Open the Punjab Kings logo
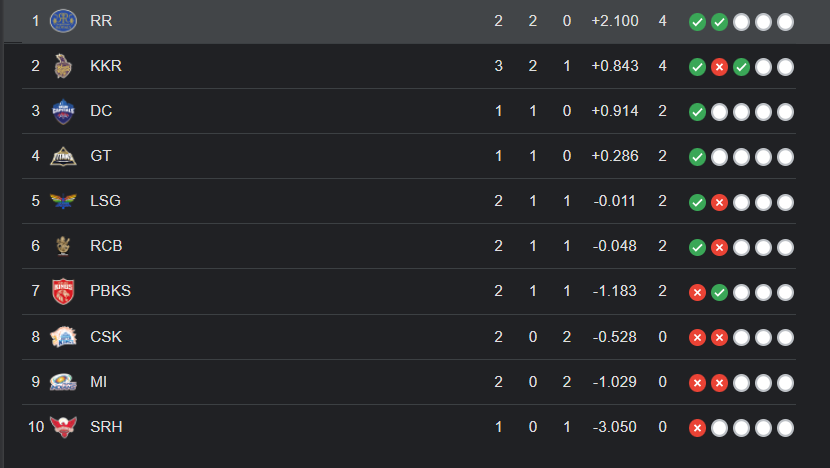Image resolution: width=830 pixels, height=468 pixels. (63, 291)
